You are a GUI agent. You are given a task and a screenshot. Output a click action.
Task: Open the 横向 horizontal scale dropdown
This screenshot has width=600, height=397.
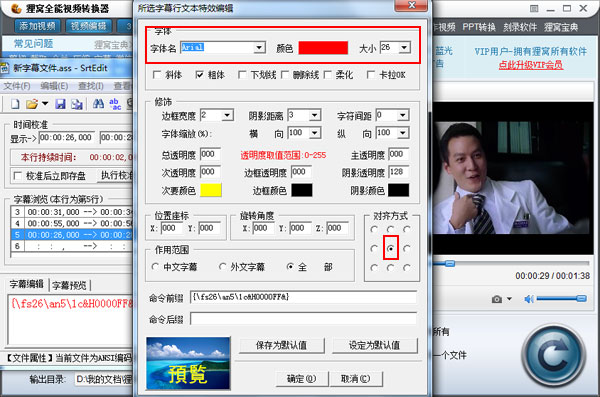tap(315, 133)
